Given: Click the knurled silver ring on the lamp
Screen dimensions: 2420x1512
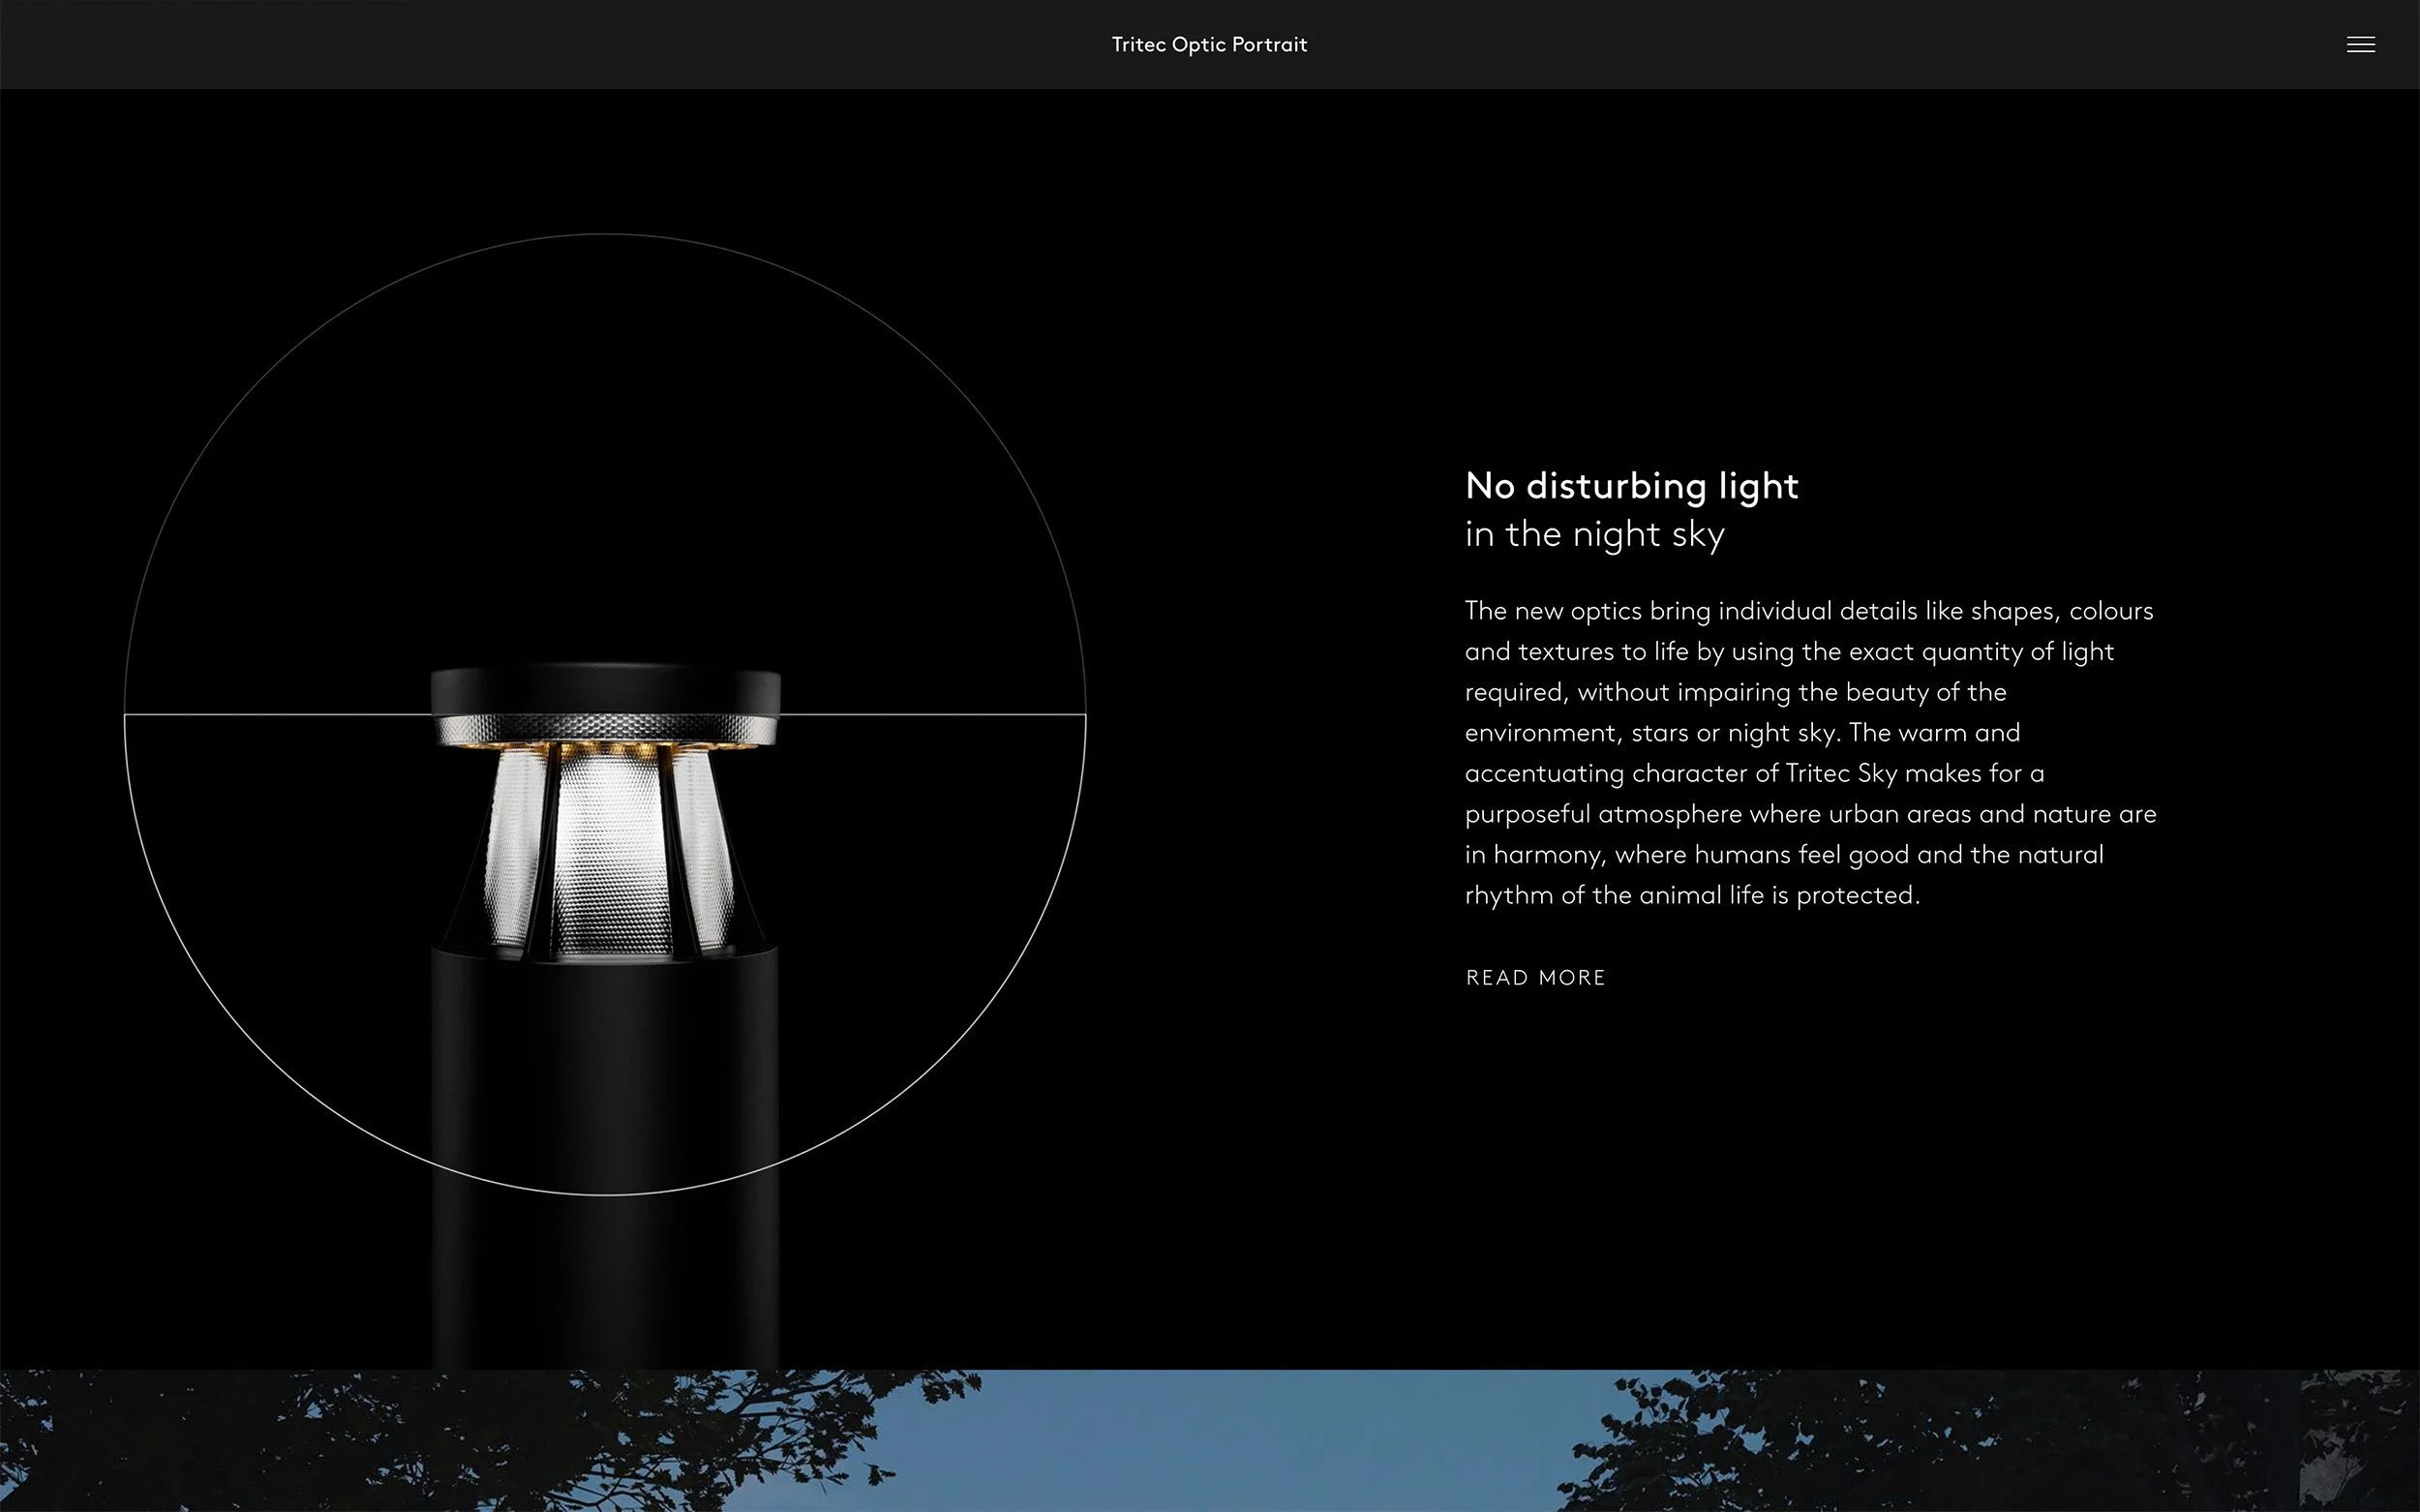Looking at the screenshot, I should [x=606, y=728].
